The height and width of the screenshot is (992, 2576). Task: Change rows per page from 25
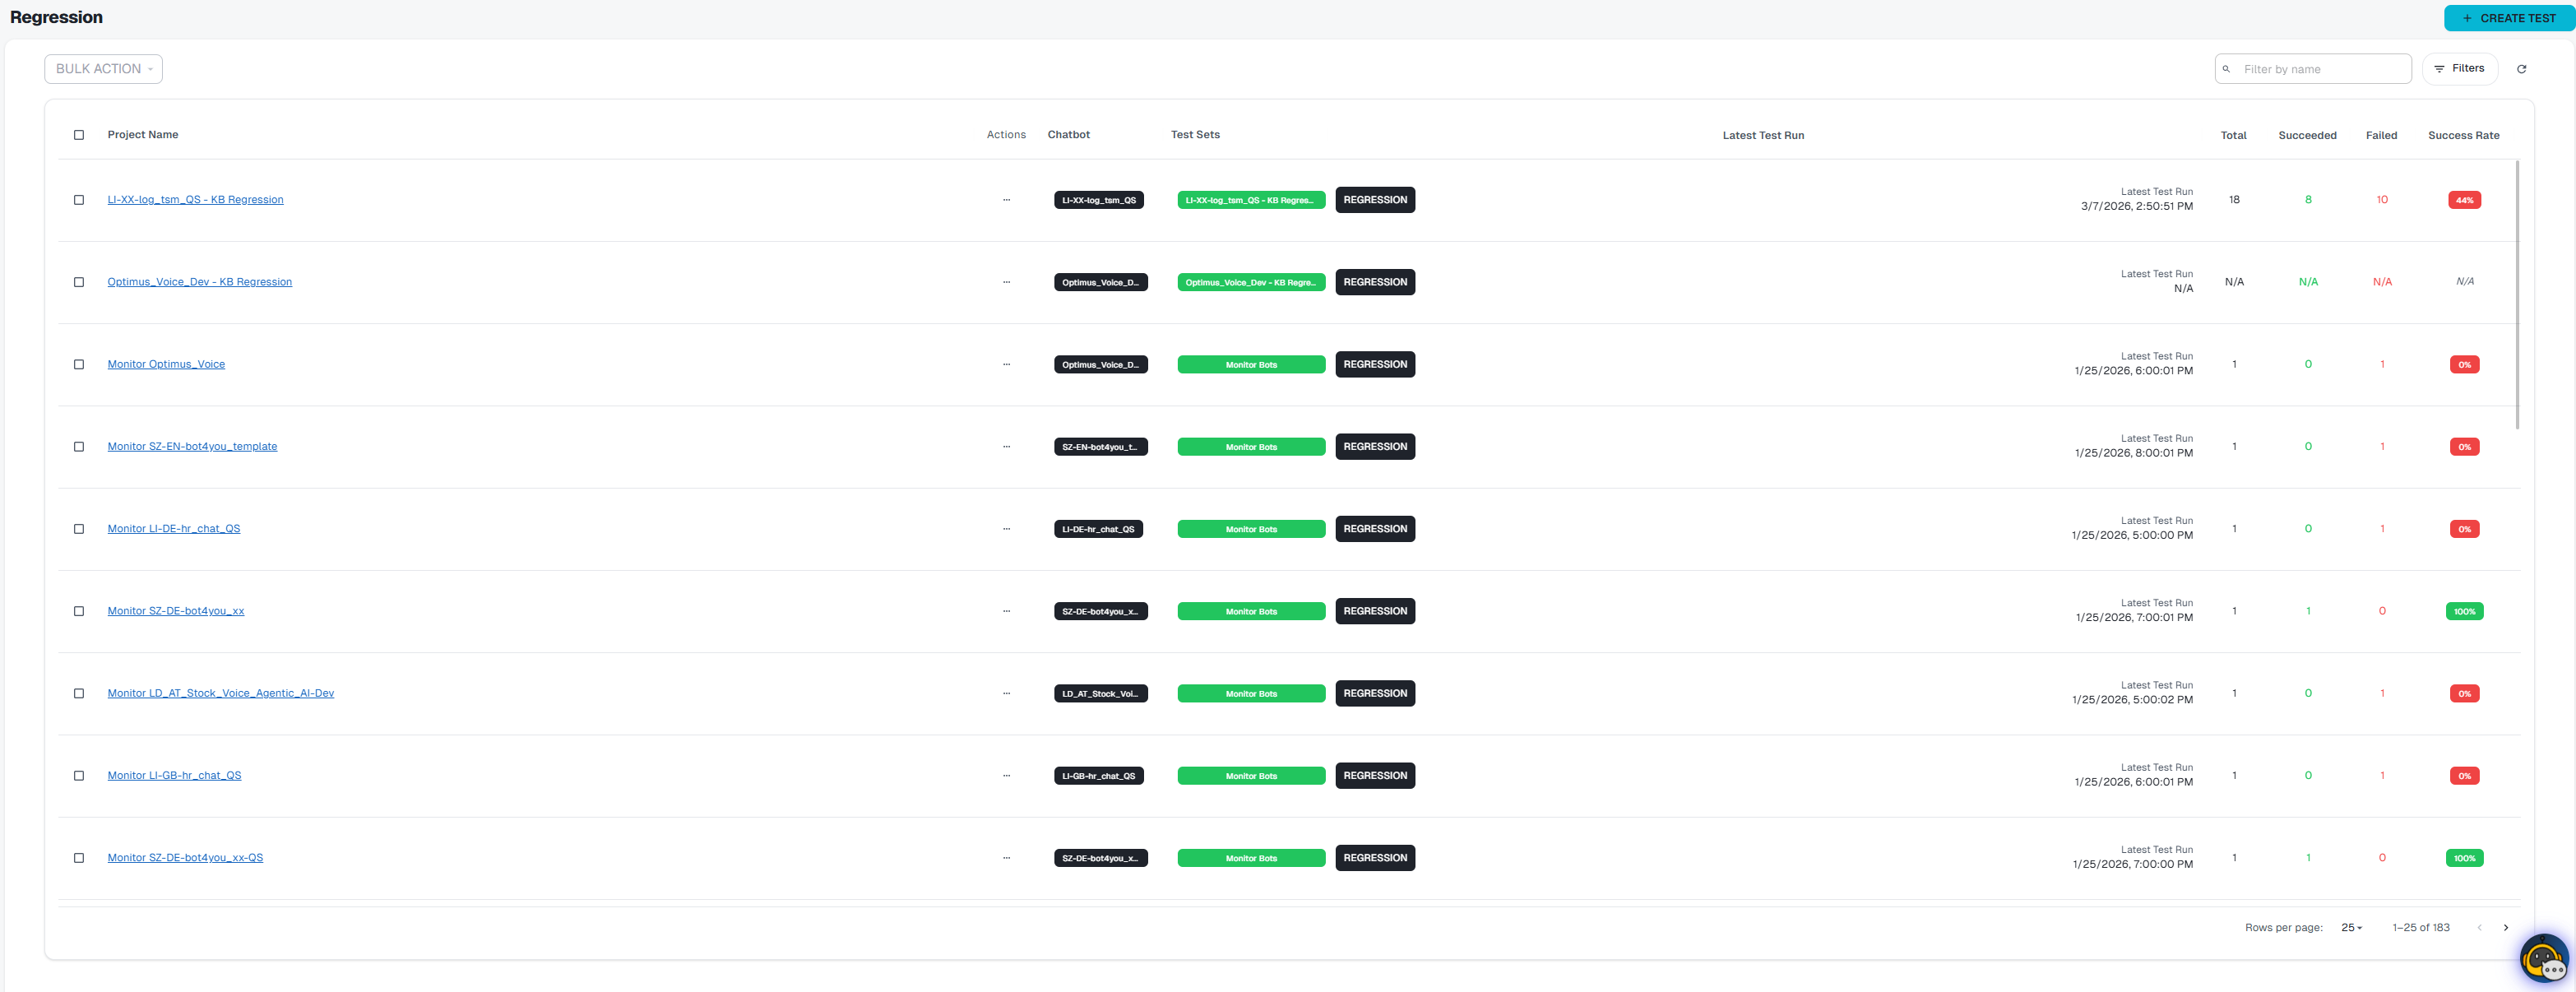coord(2351,928)
